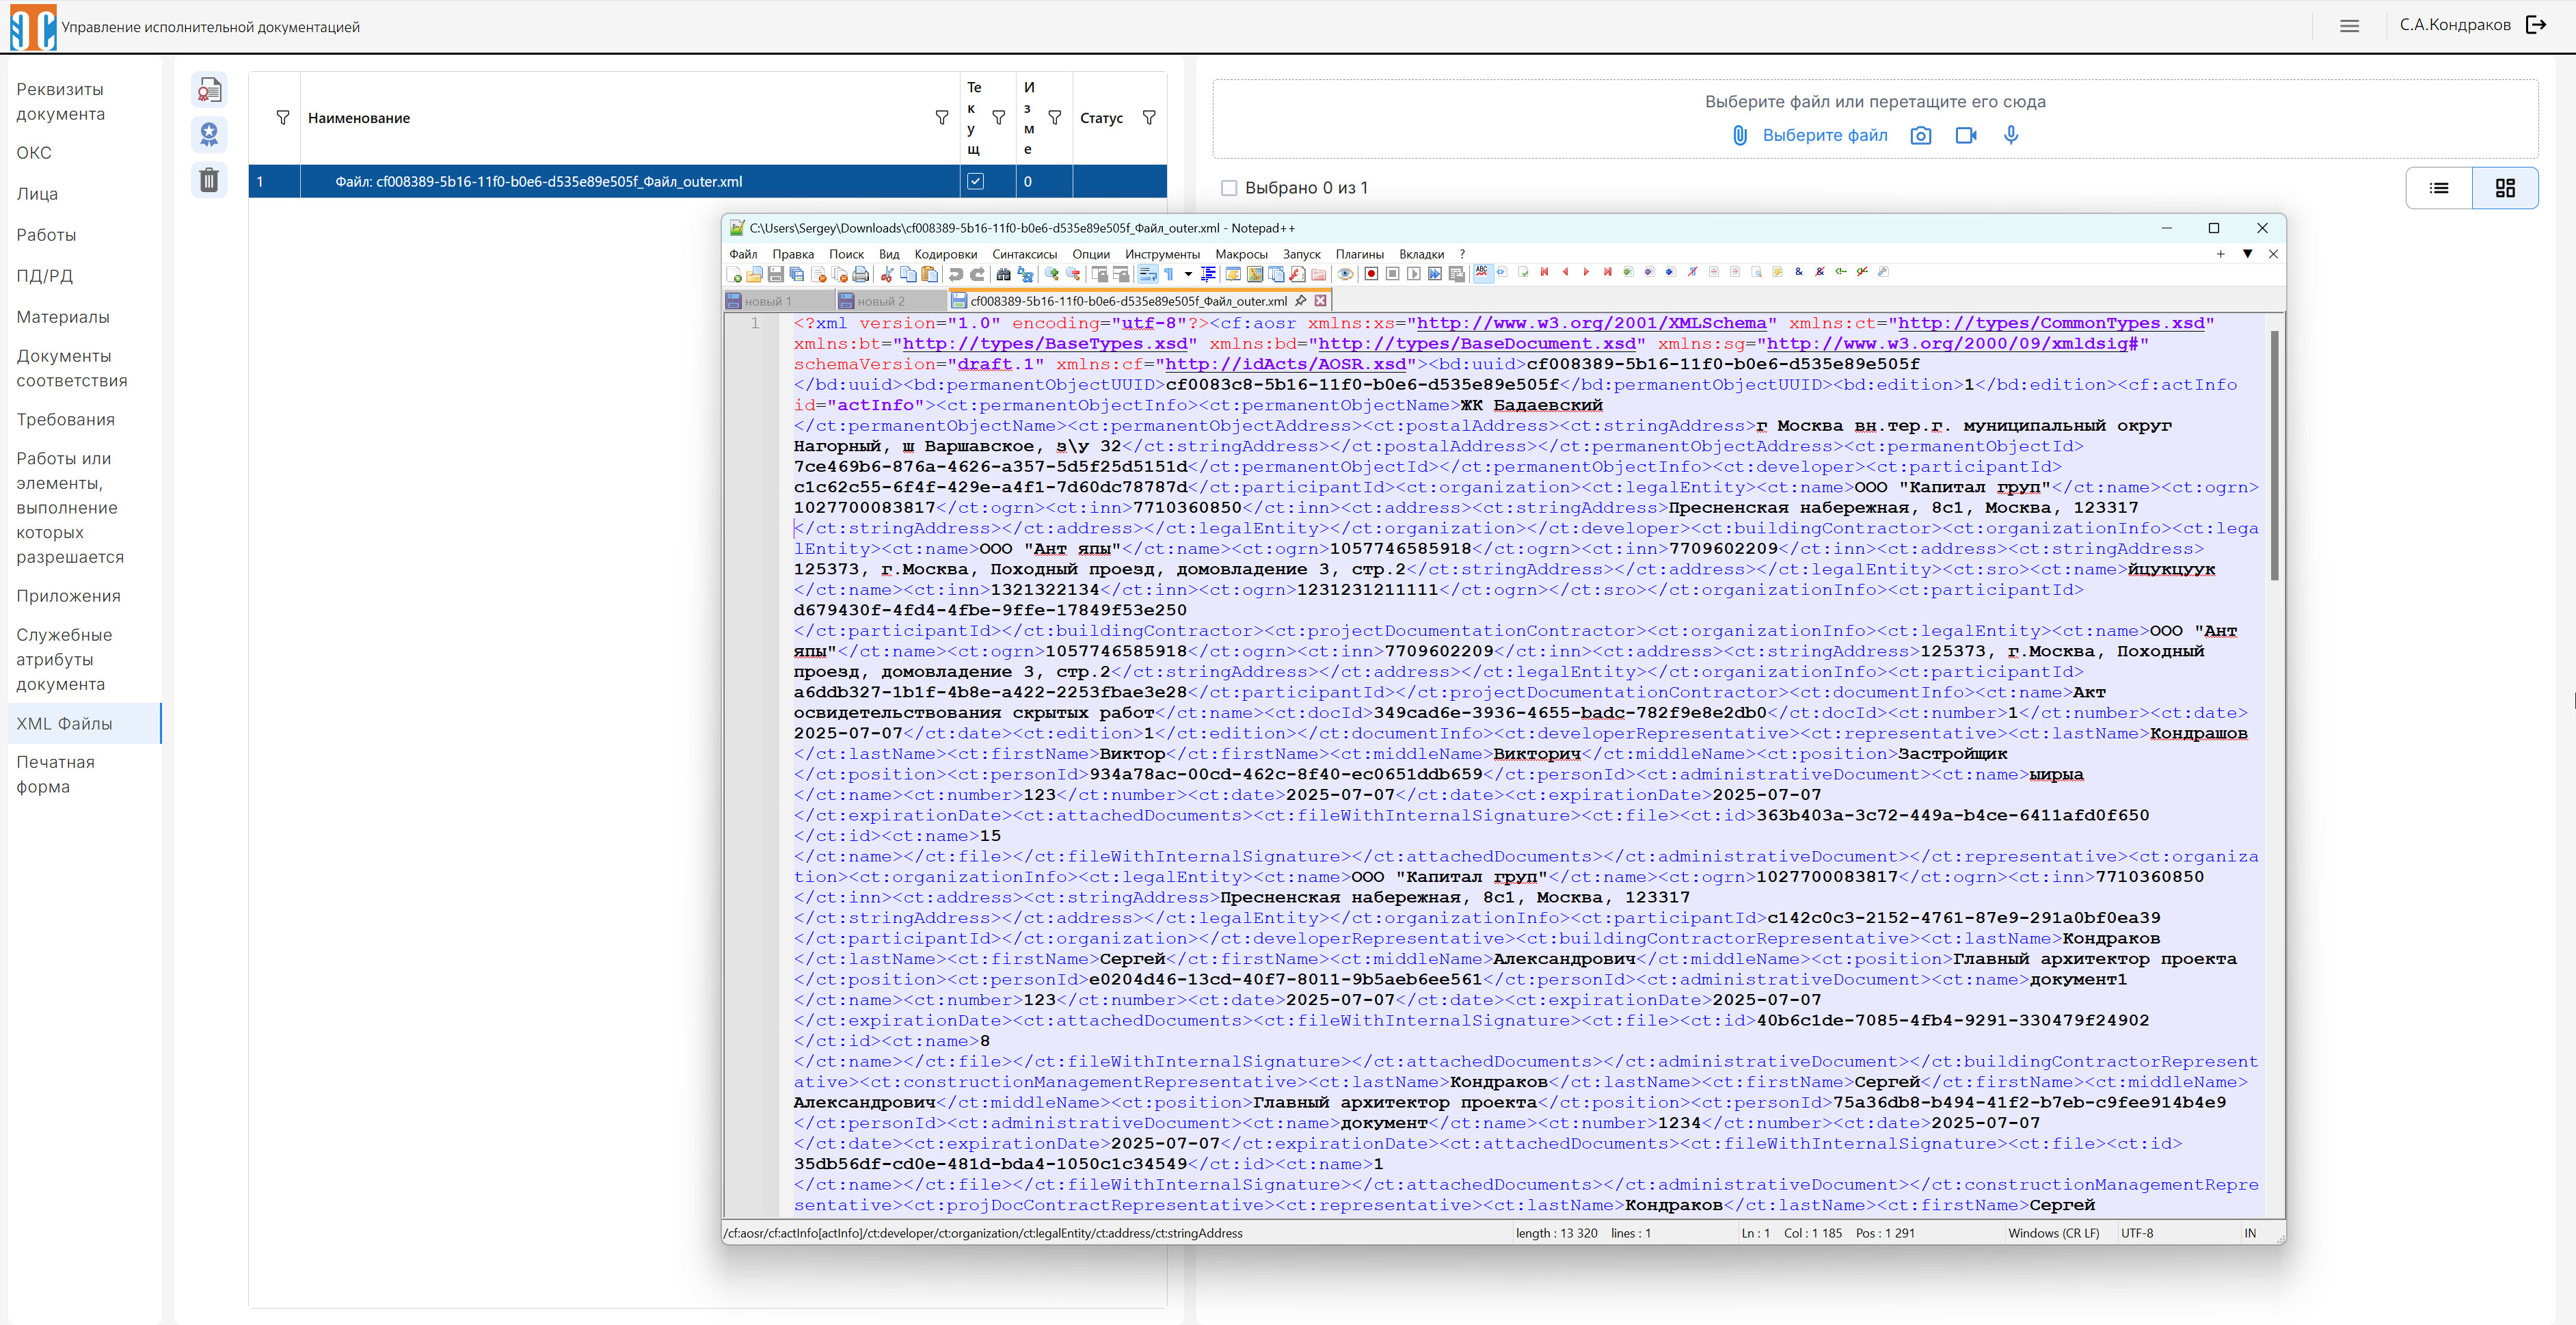The width and height of the screenshot is (2576, 1325).
Task: Expand the dropdown arrow beside pilcrow icon
Action: tap(1188, 274)
